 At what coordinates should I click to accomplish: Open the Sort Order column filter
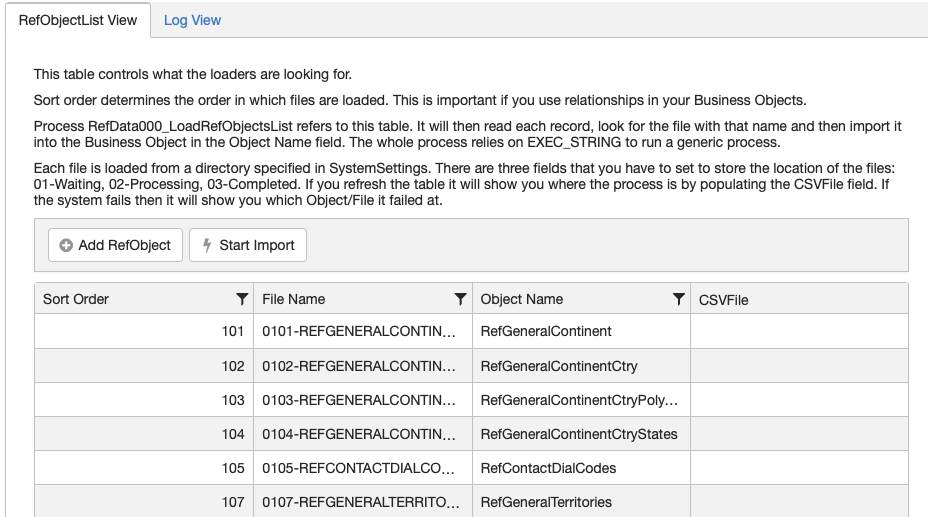241,299
